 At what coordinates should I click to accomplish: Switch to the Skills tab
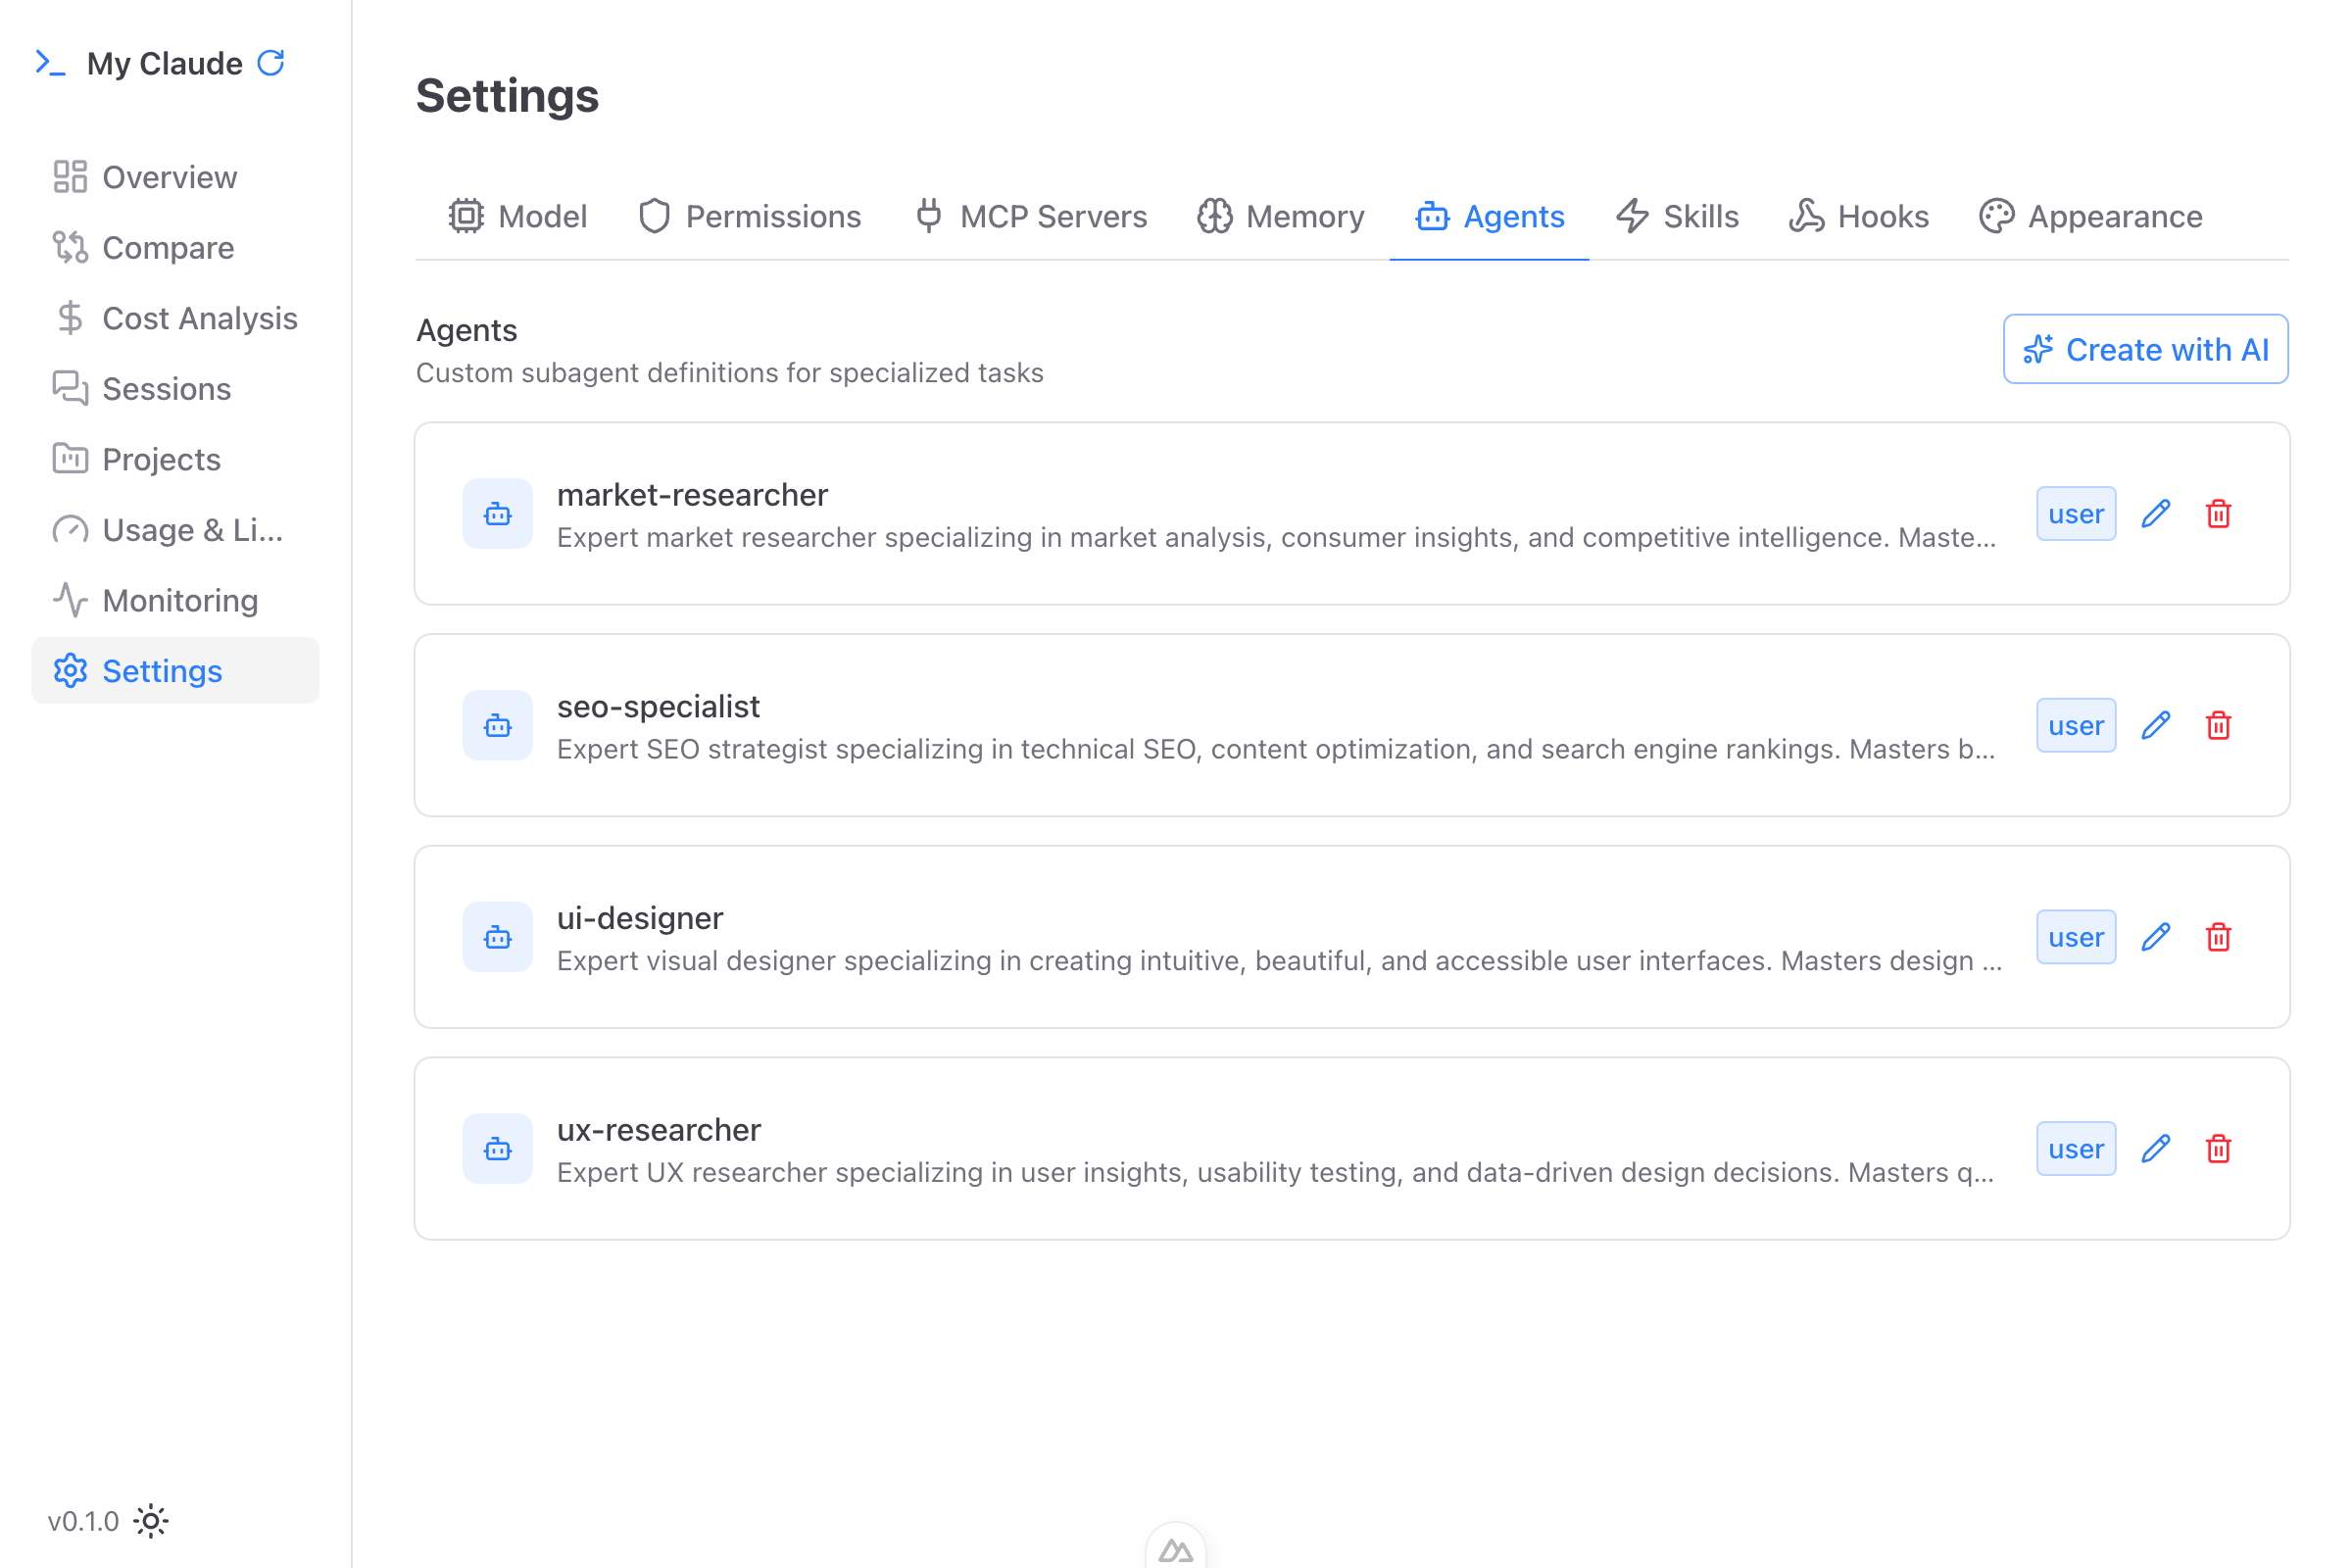1677,216
